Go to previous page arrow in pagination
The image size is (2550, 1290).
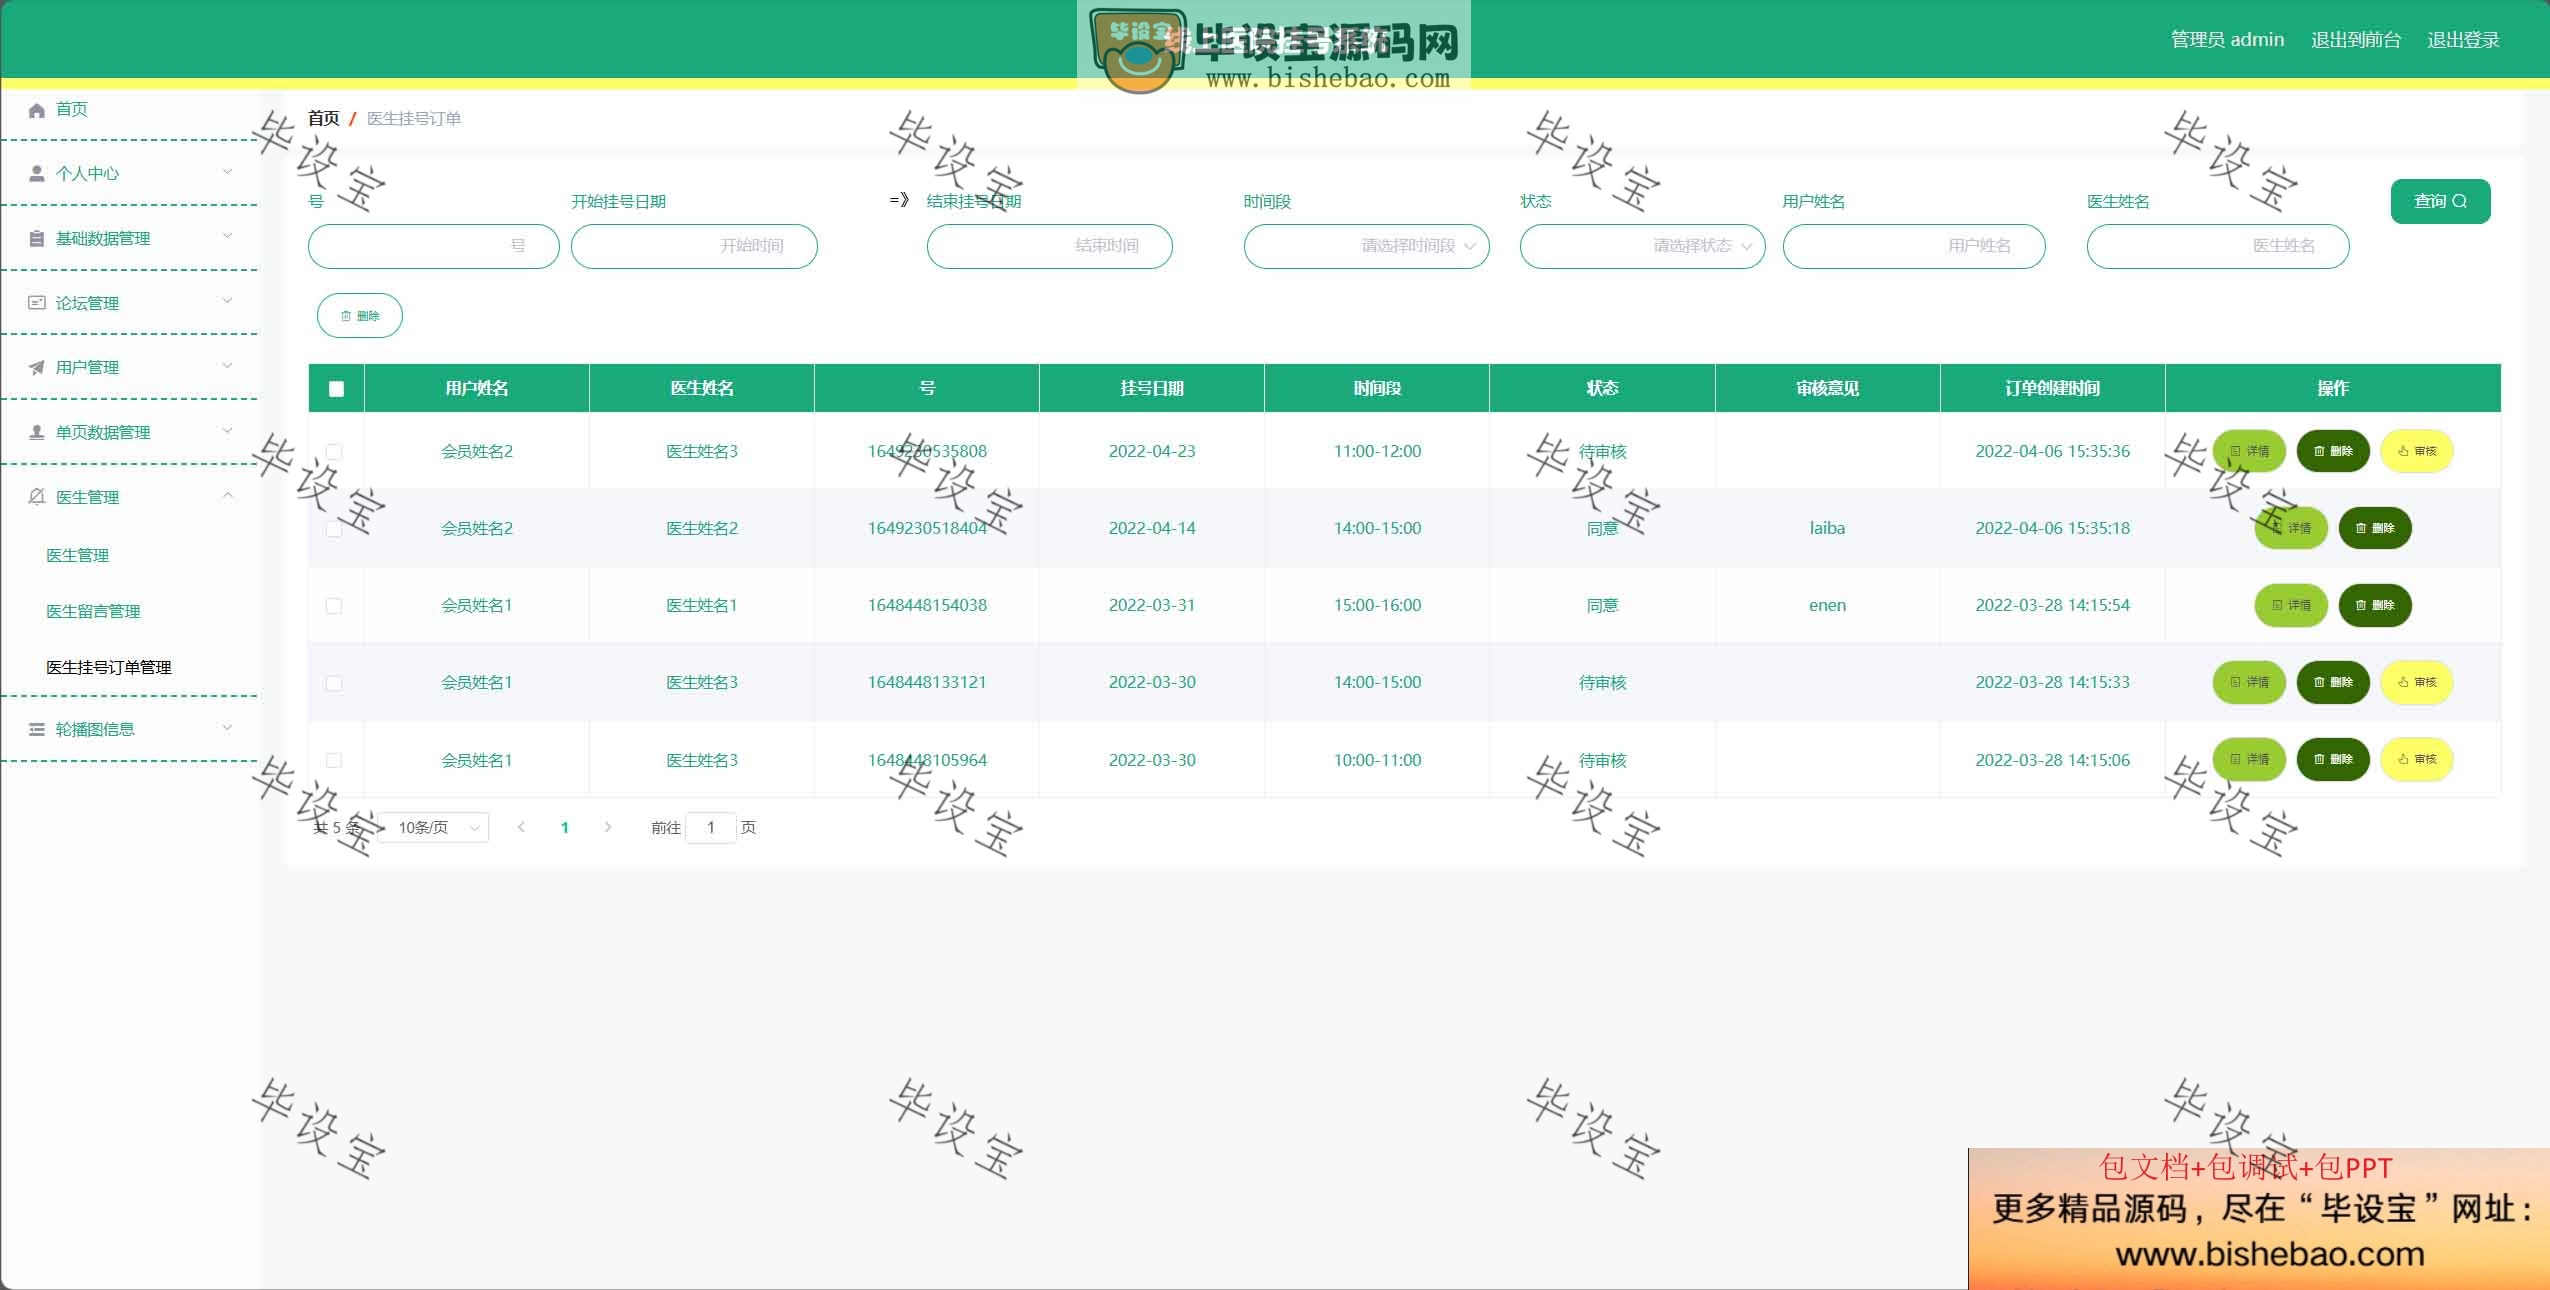[521, 827]
